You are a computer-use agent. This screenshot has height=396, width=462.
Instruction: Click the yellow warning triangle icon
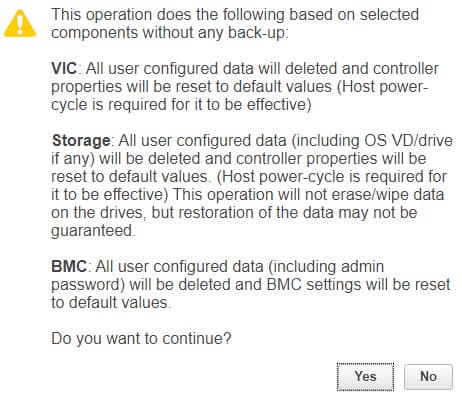pyautogui.click(x=20, y=23)
